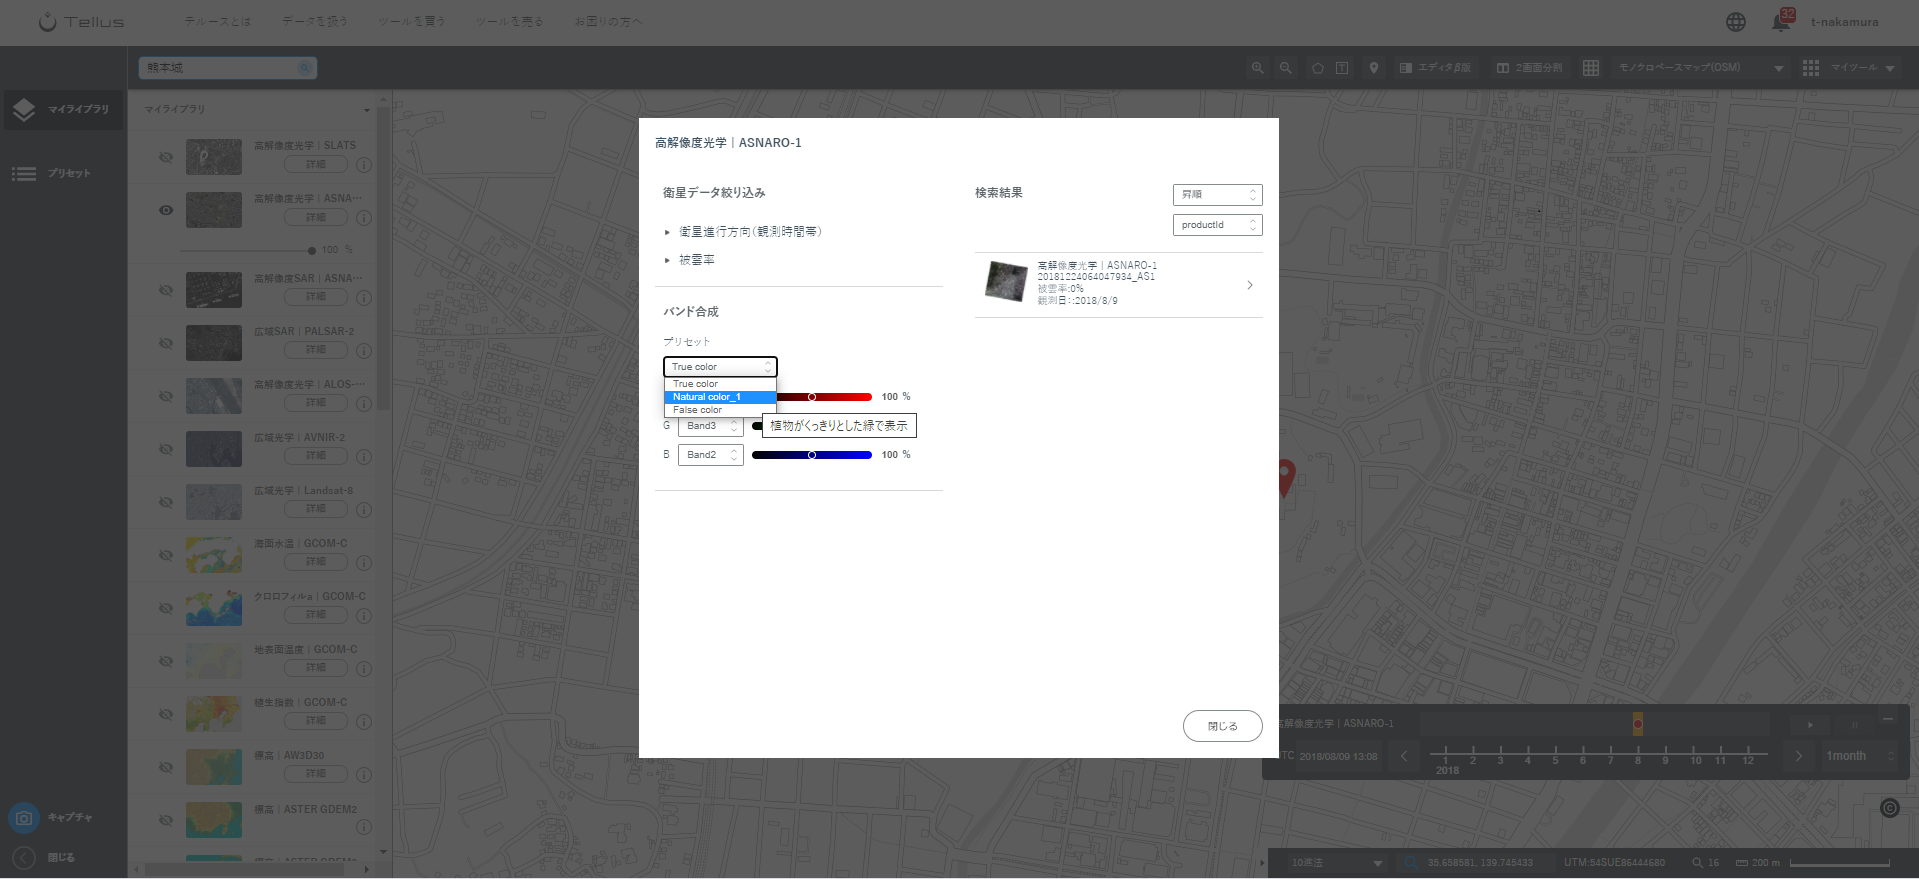Open G channel Band3 selector
The width and height of the screenshot is (1919, 879).
(x=710, y=426)
